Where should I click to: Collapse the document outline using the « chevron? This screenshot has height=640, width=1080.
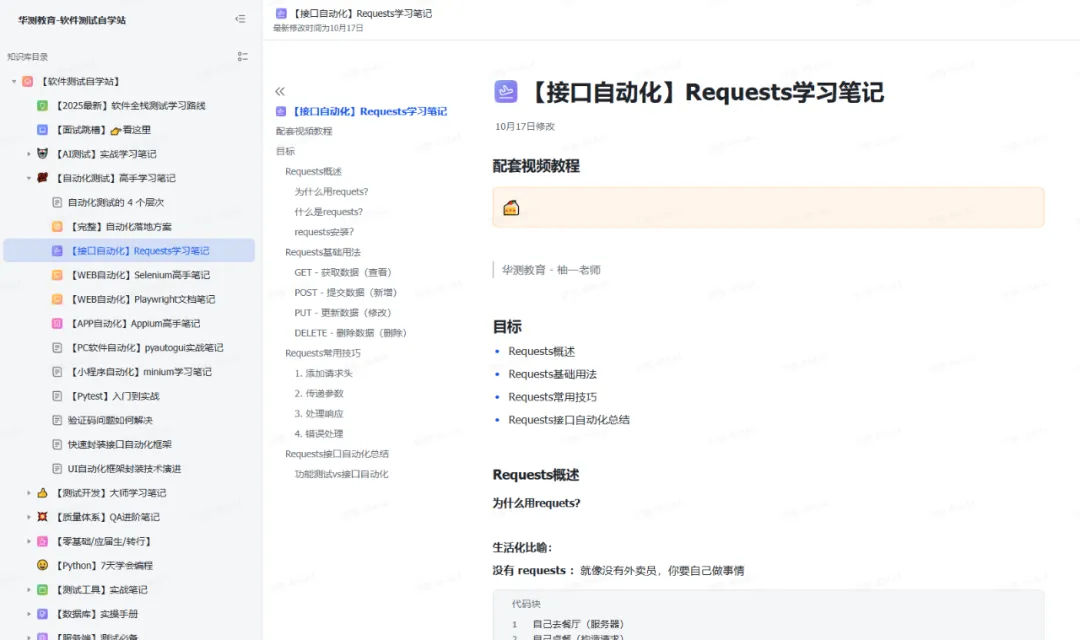tap(279, 90)
